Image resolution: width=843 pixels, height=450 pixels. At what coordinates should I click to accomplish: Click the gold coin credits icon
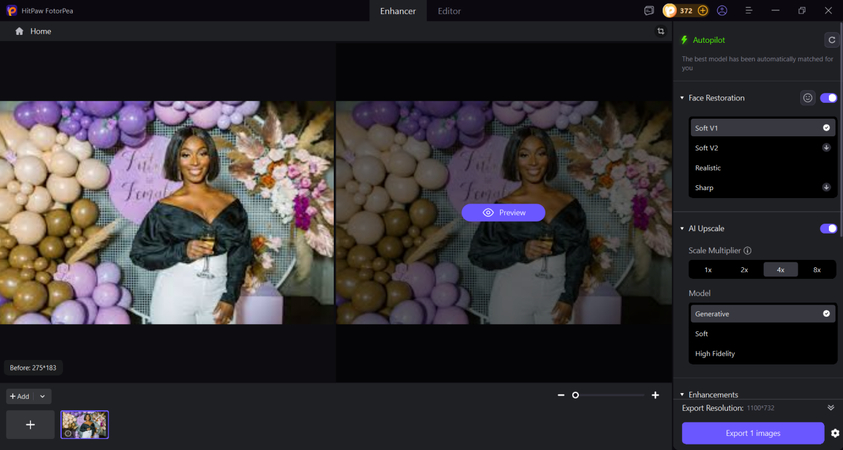[669, 11]
